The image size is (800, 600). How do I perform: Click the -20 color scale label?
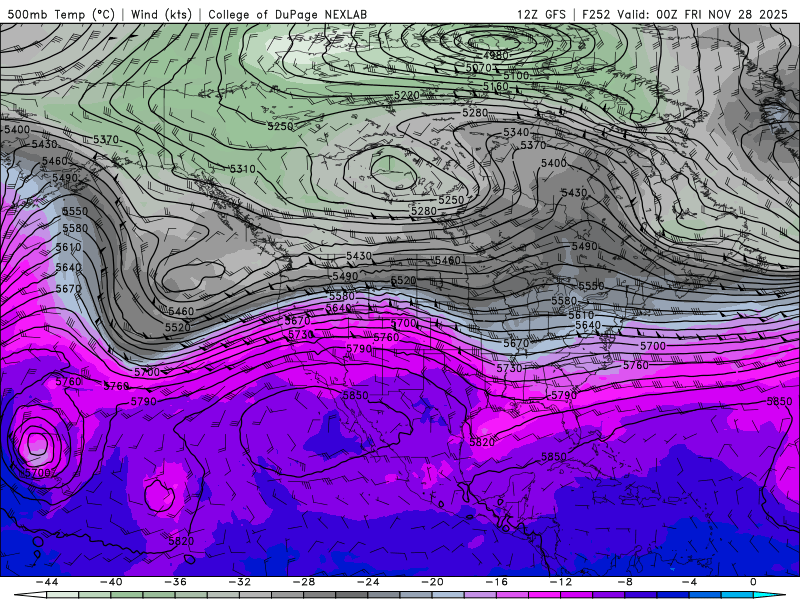(x=433, y=582)
